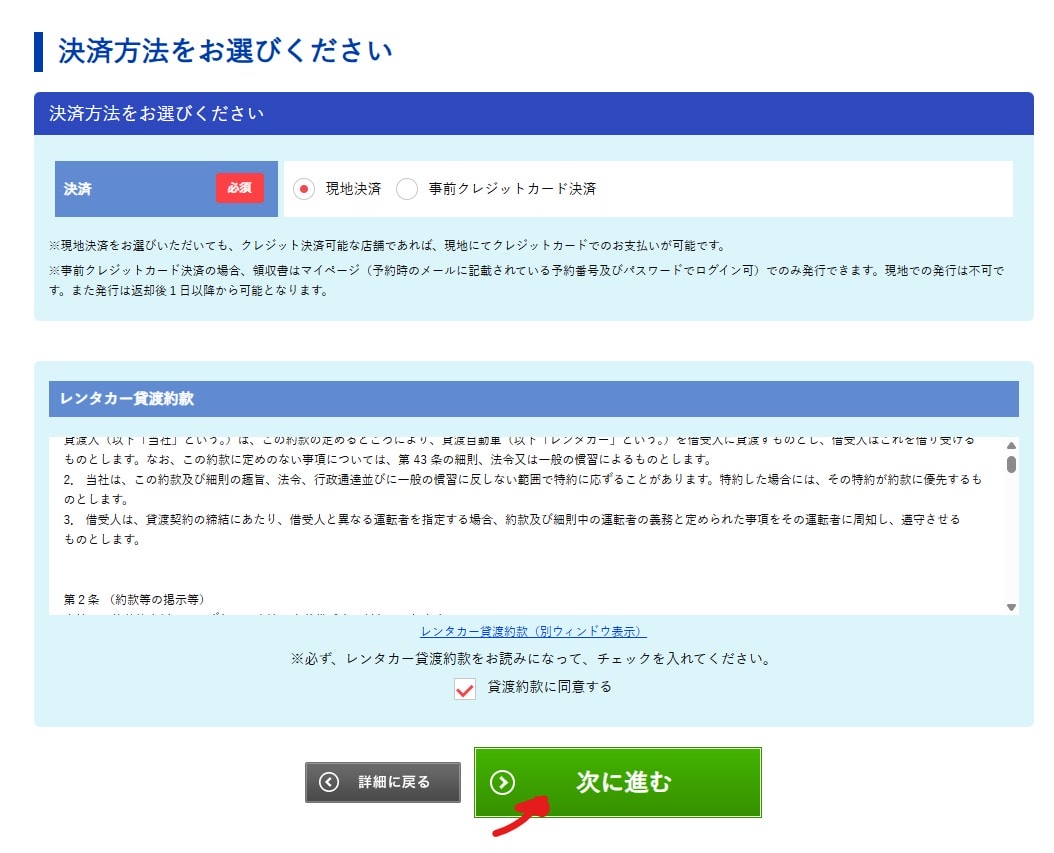
Task: Click the 第2条 heading in terms text
Action: click(x=133, y=600)
